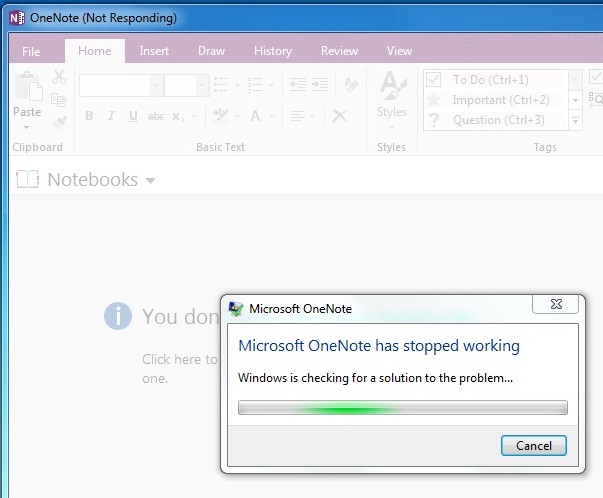603x498 pixels.
Task: Expand the Font Color dropdown arrow
Action: click(x=272, y=116)
